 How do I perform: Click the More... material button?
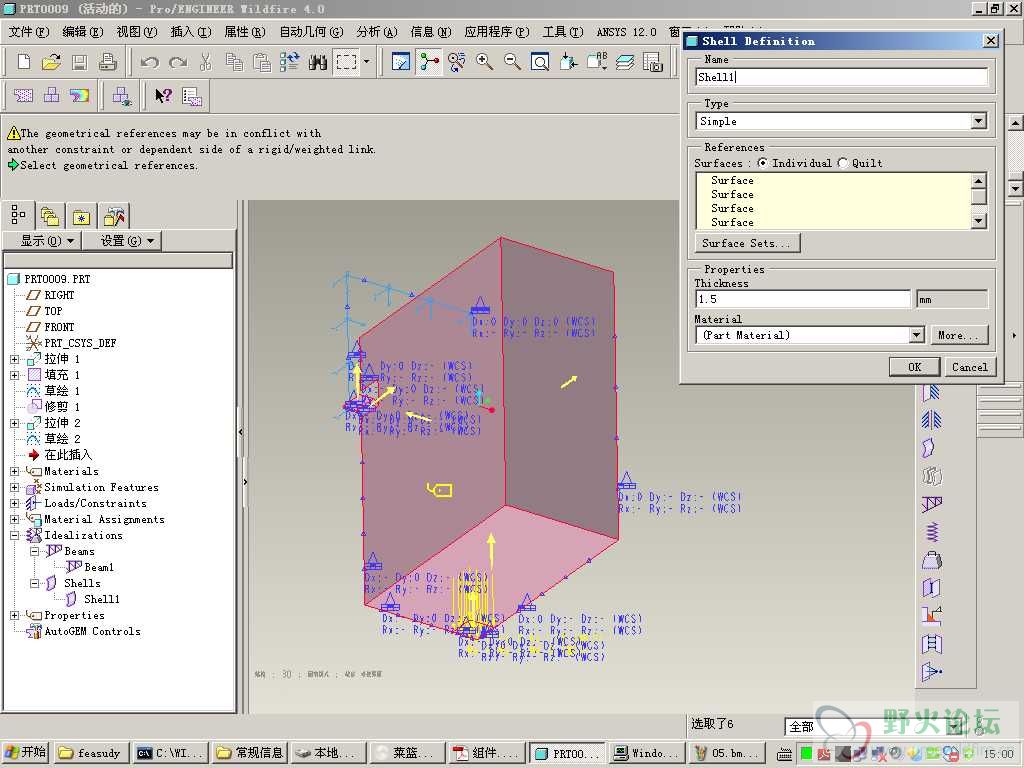pyautogui.click(x=959, y=335)
